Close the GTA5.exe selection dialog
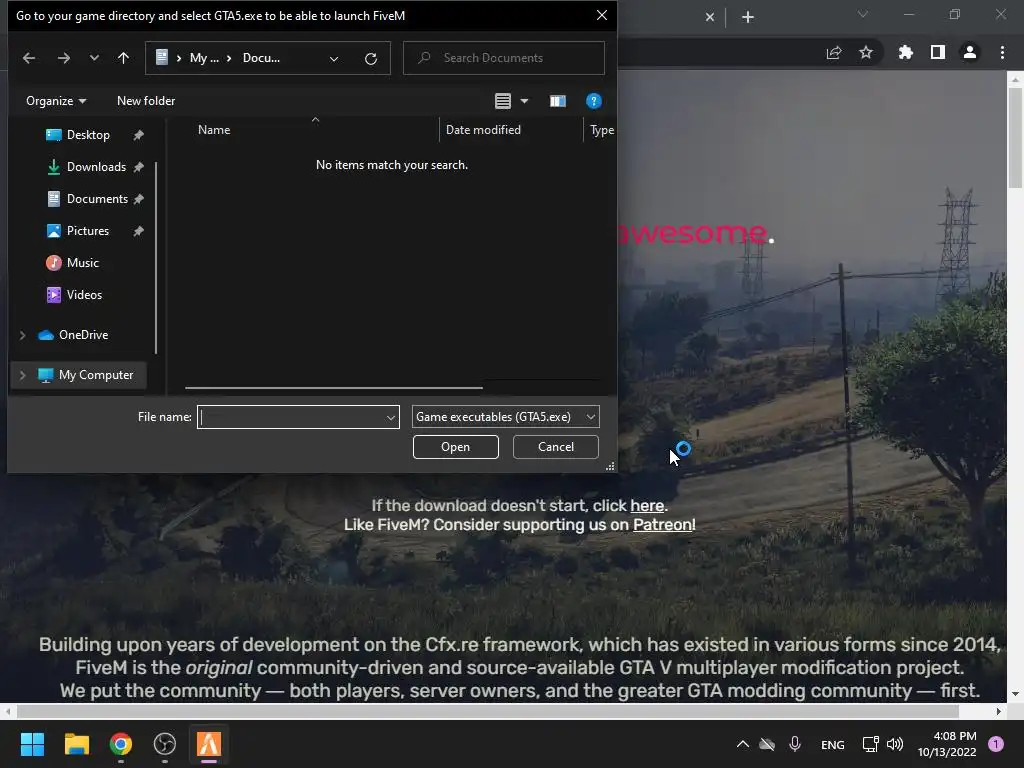1024x768 pixels. [602, 15]
